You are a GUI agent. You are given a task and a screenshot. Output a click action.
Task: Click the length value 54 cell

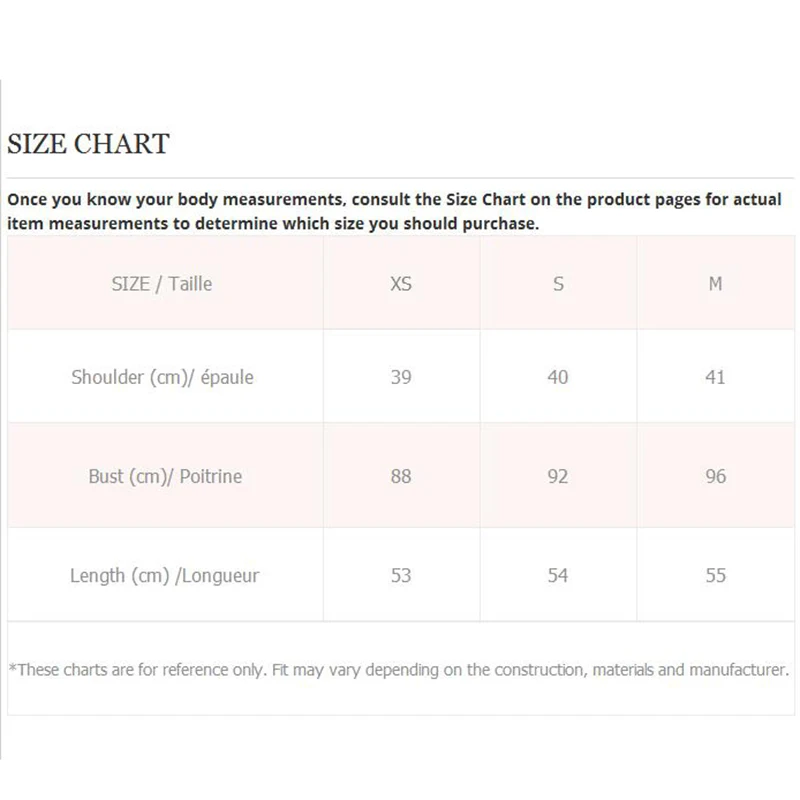tap(558, 575)
